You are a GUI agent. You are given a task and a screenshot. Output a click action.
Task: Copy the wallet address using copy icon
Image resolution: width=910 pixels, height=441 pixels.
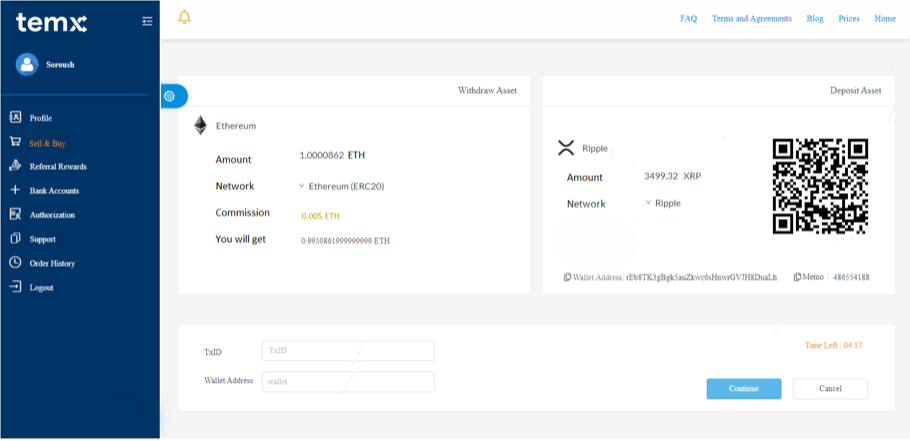568,277
